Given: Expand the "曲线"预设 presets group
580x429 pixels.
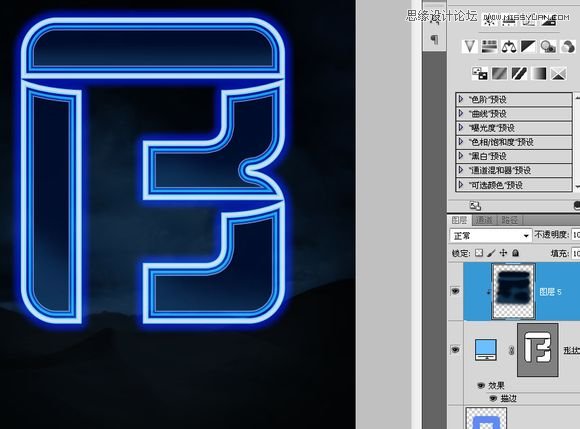Looking at the screenshot, I should click(x=513, y=114).
